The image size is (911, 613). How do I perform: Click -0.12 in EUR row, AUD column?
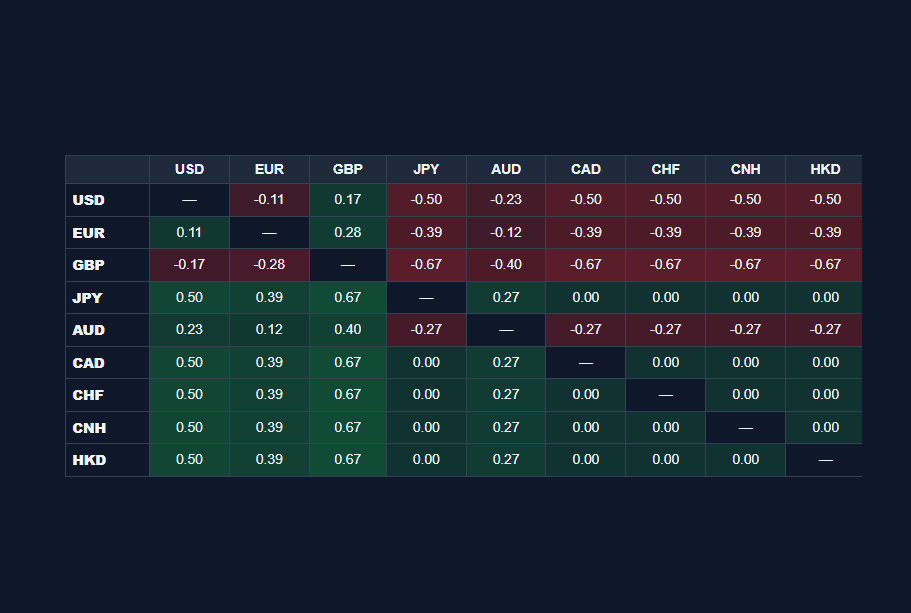coord(505,232)
